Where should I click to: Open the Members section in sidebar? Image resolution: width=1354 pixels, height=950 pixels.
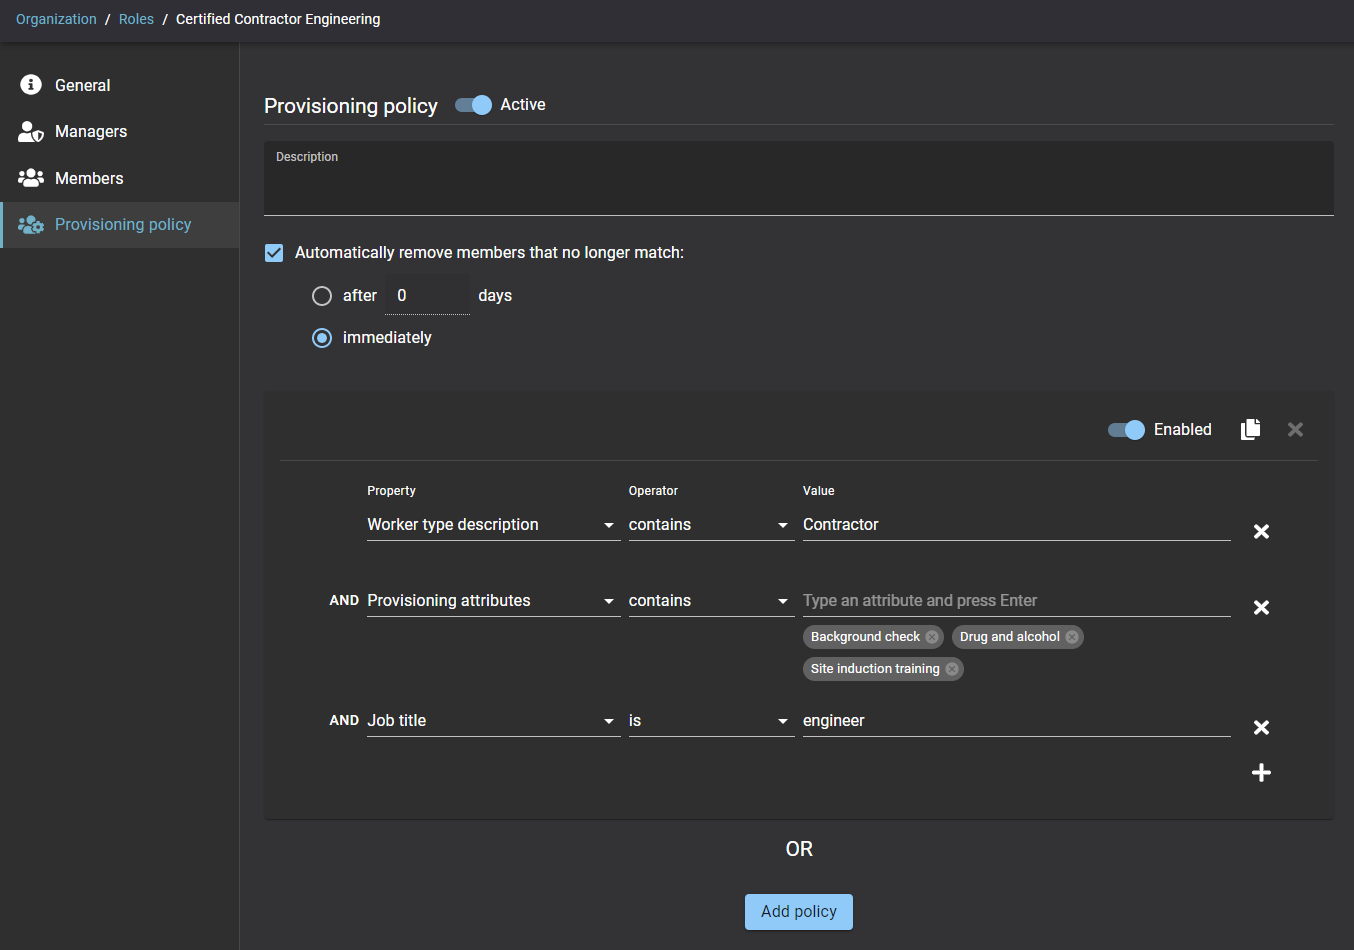(89, 178)
